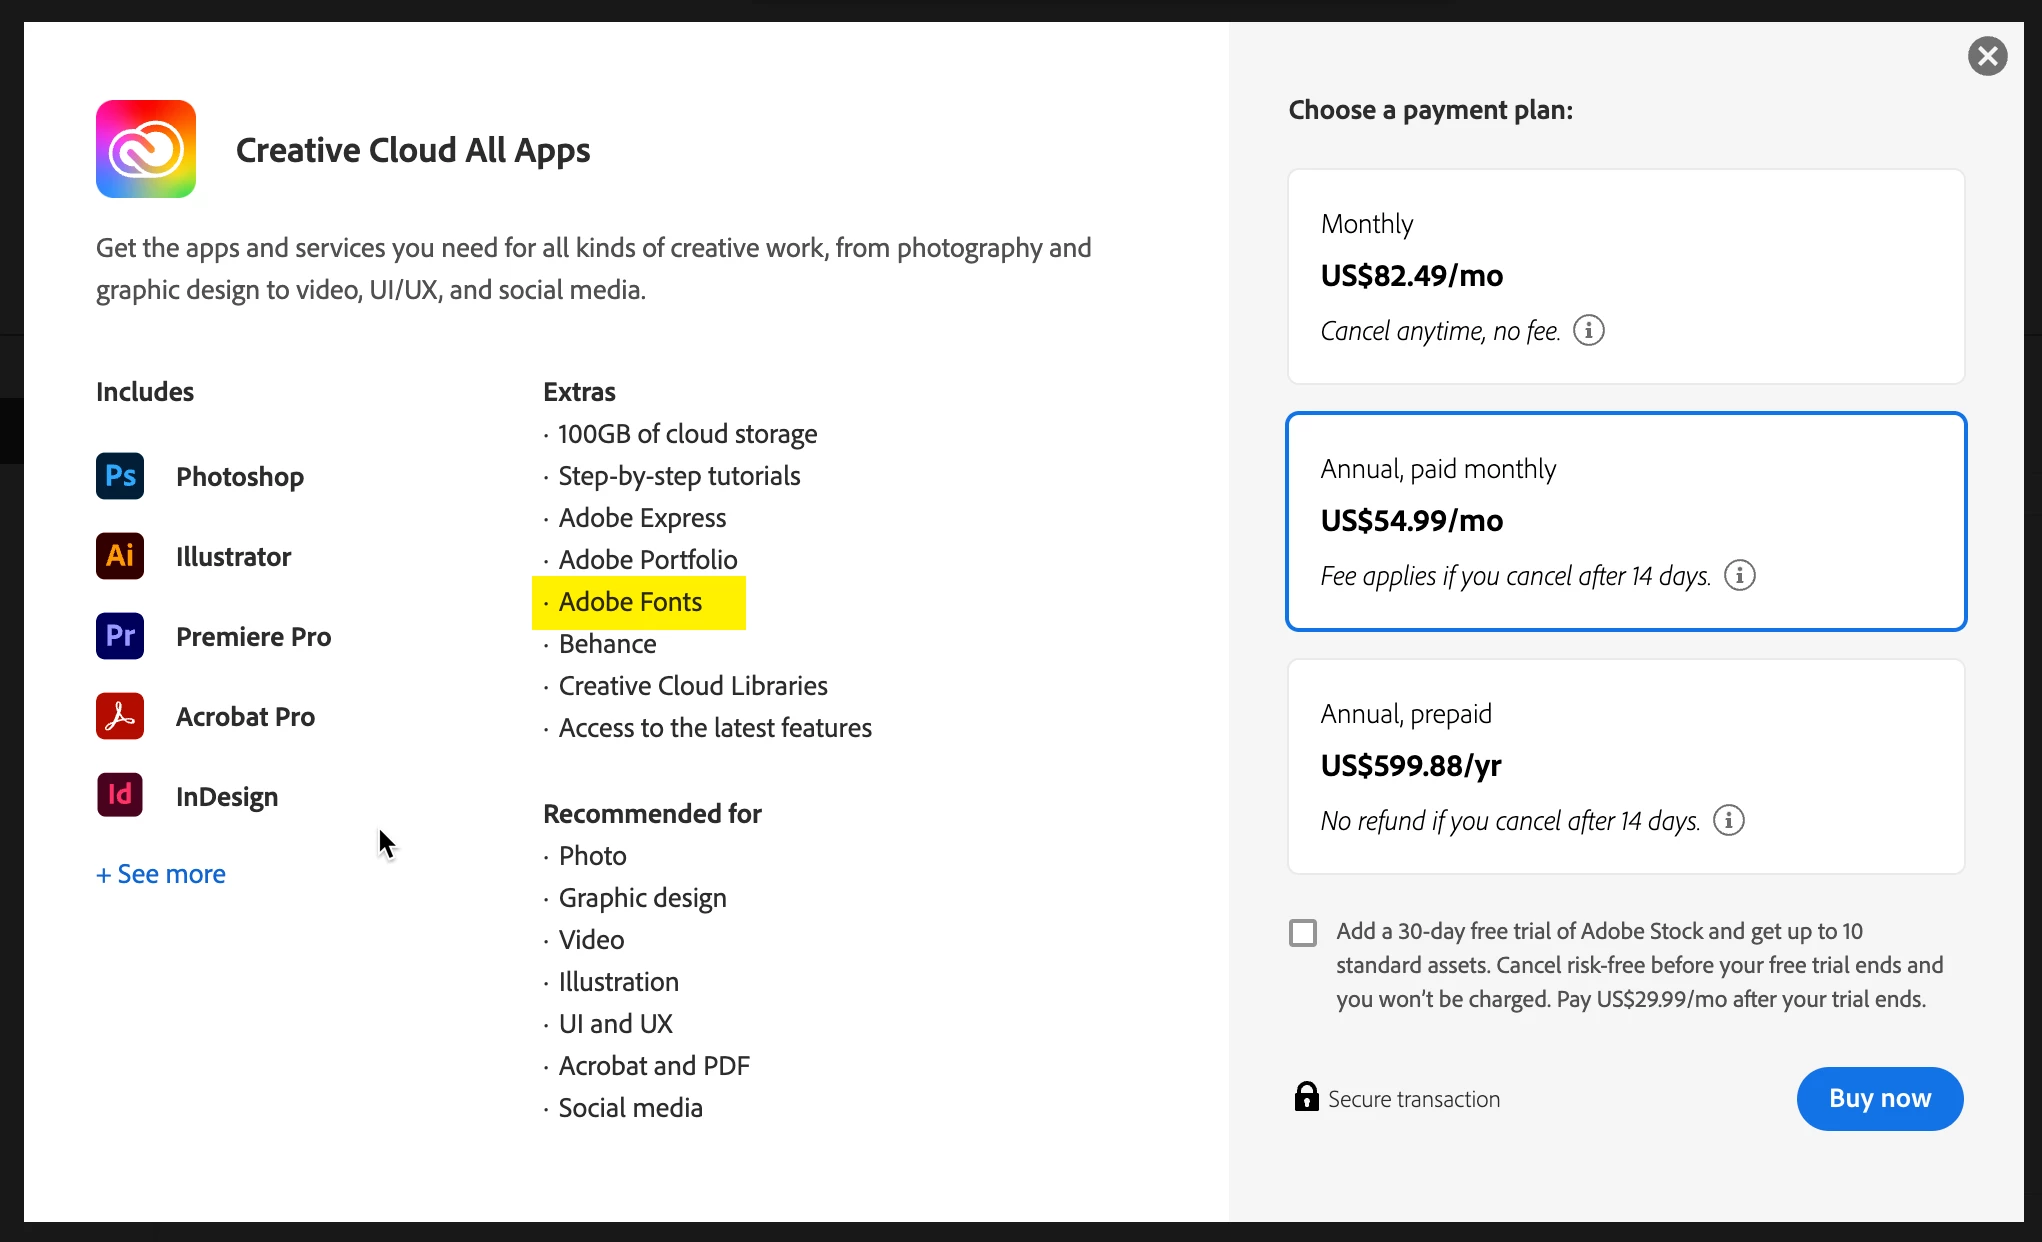Choose the Annual, prepaid plan
Image resolution: width=2042 pixels, height=1242 pixels.
point(1626,766)
